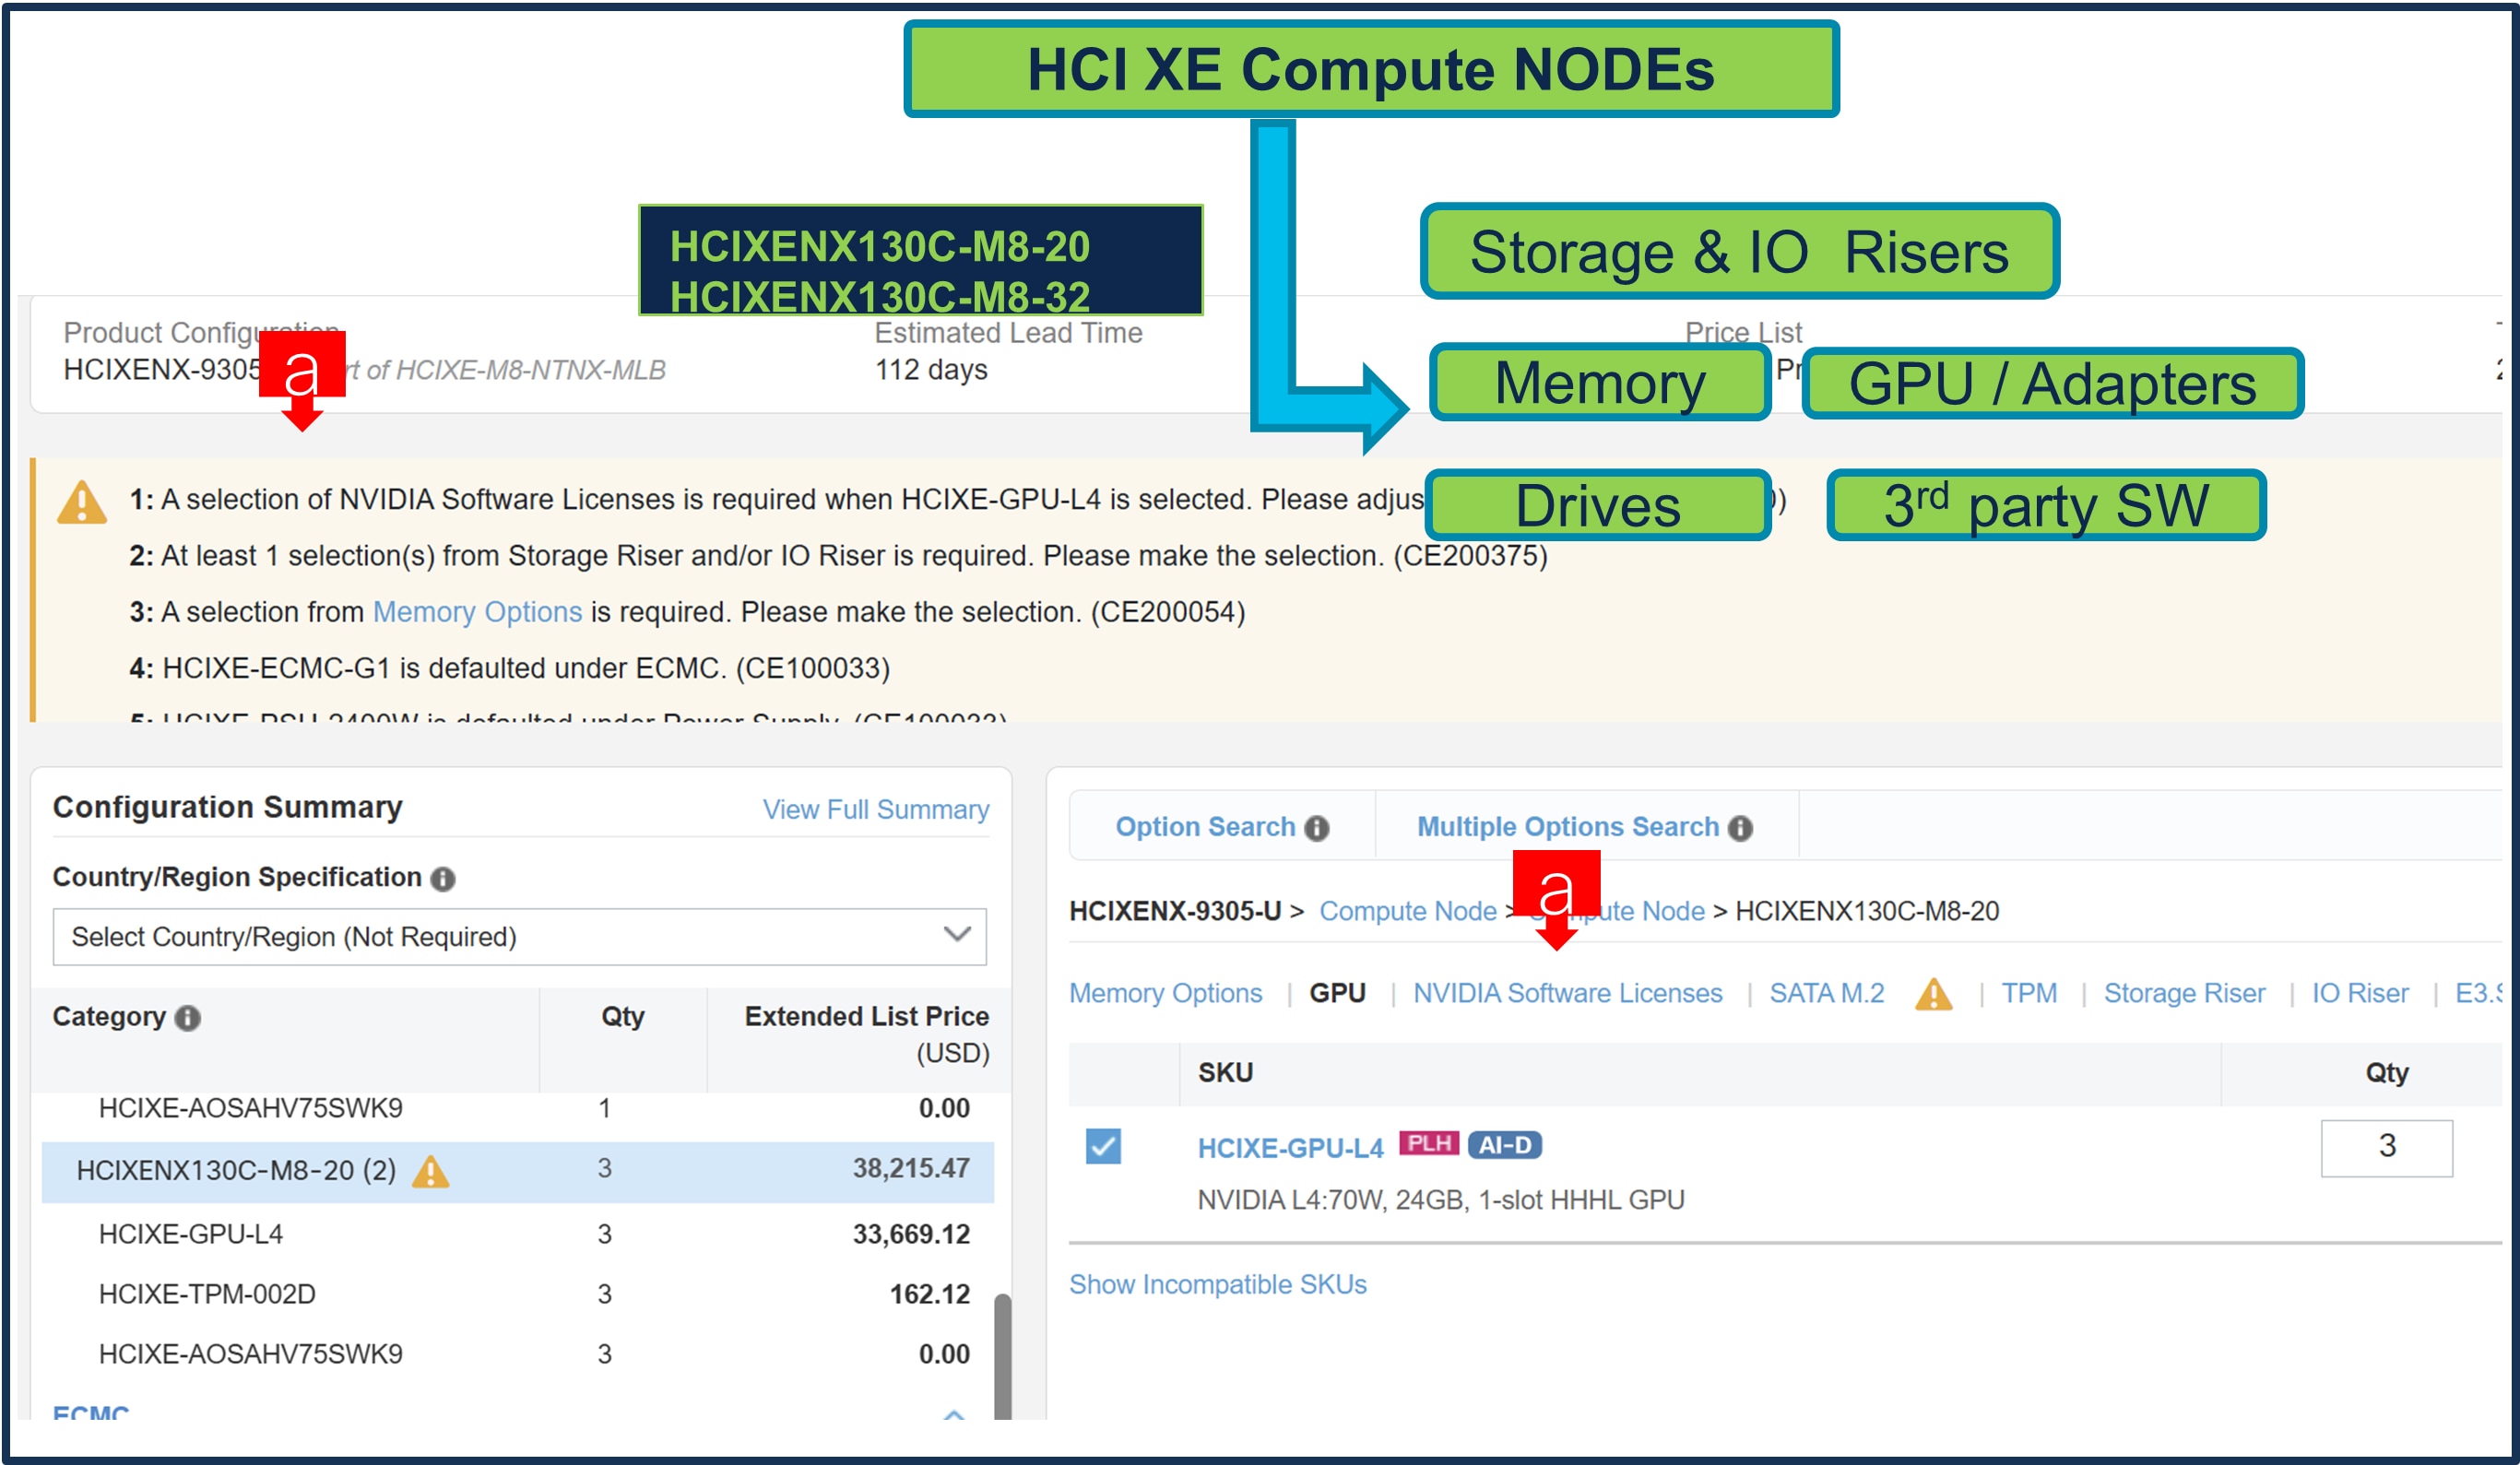This screenshot has height=1465, width=2520.
Task: Click the Qty column header in summary
Action: (x=622, y=1016)
